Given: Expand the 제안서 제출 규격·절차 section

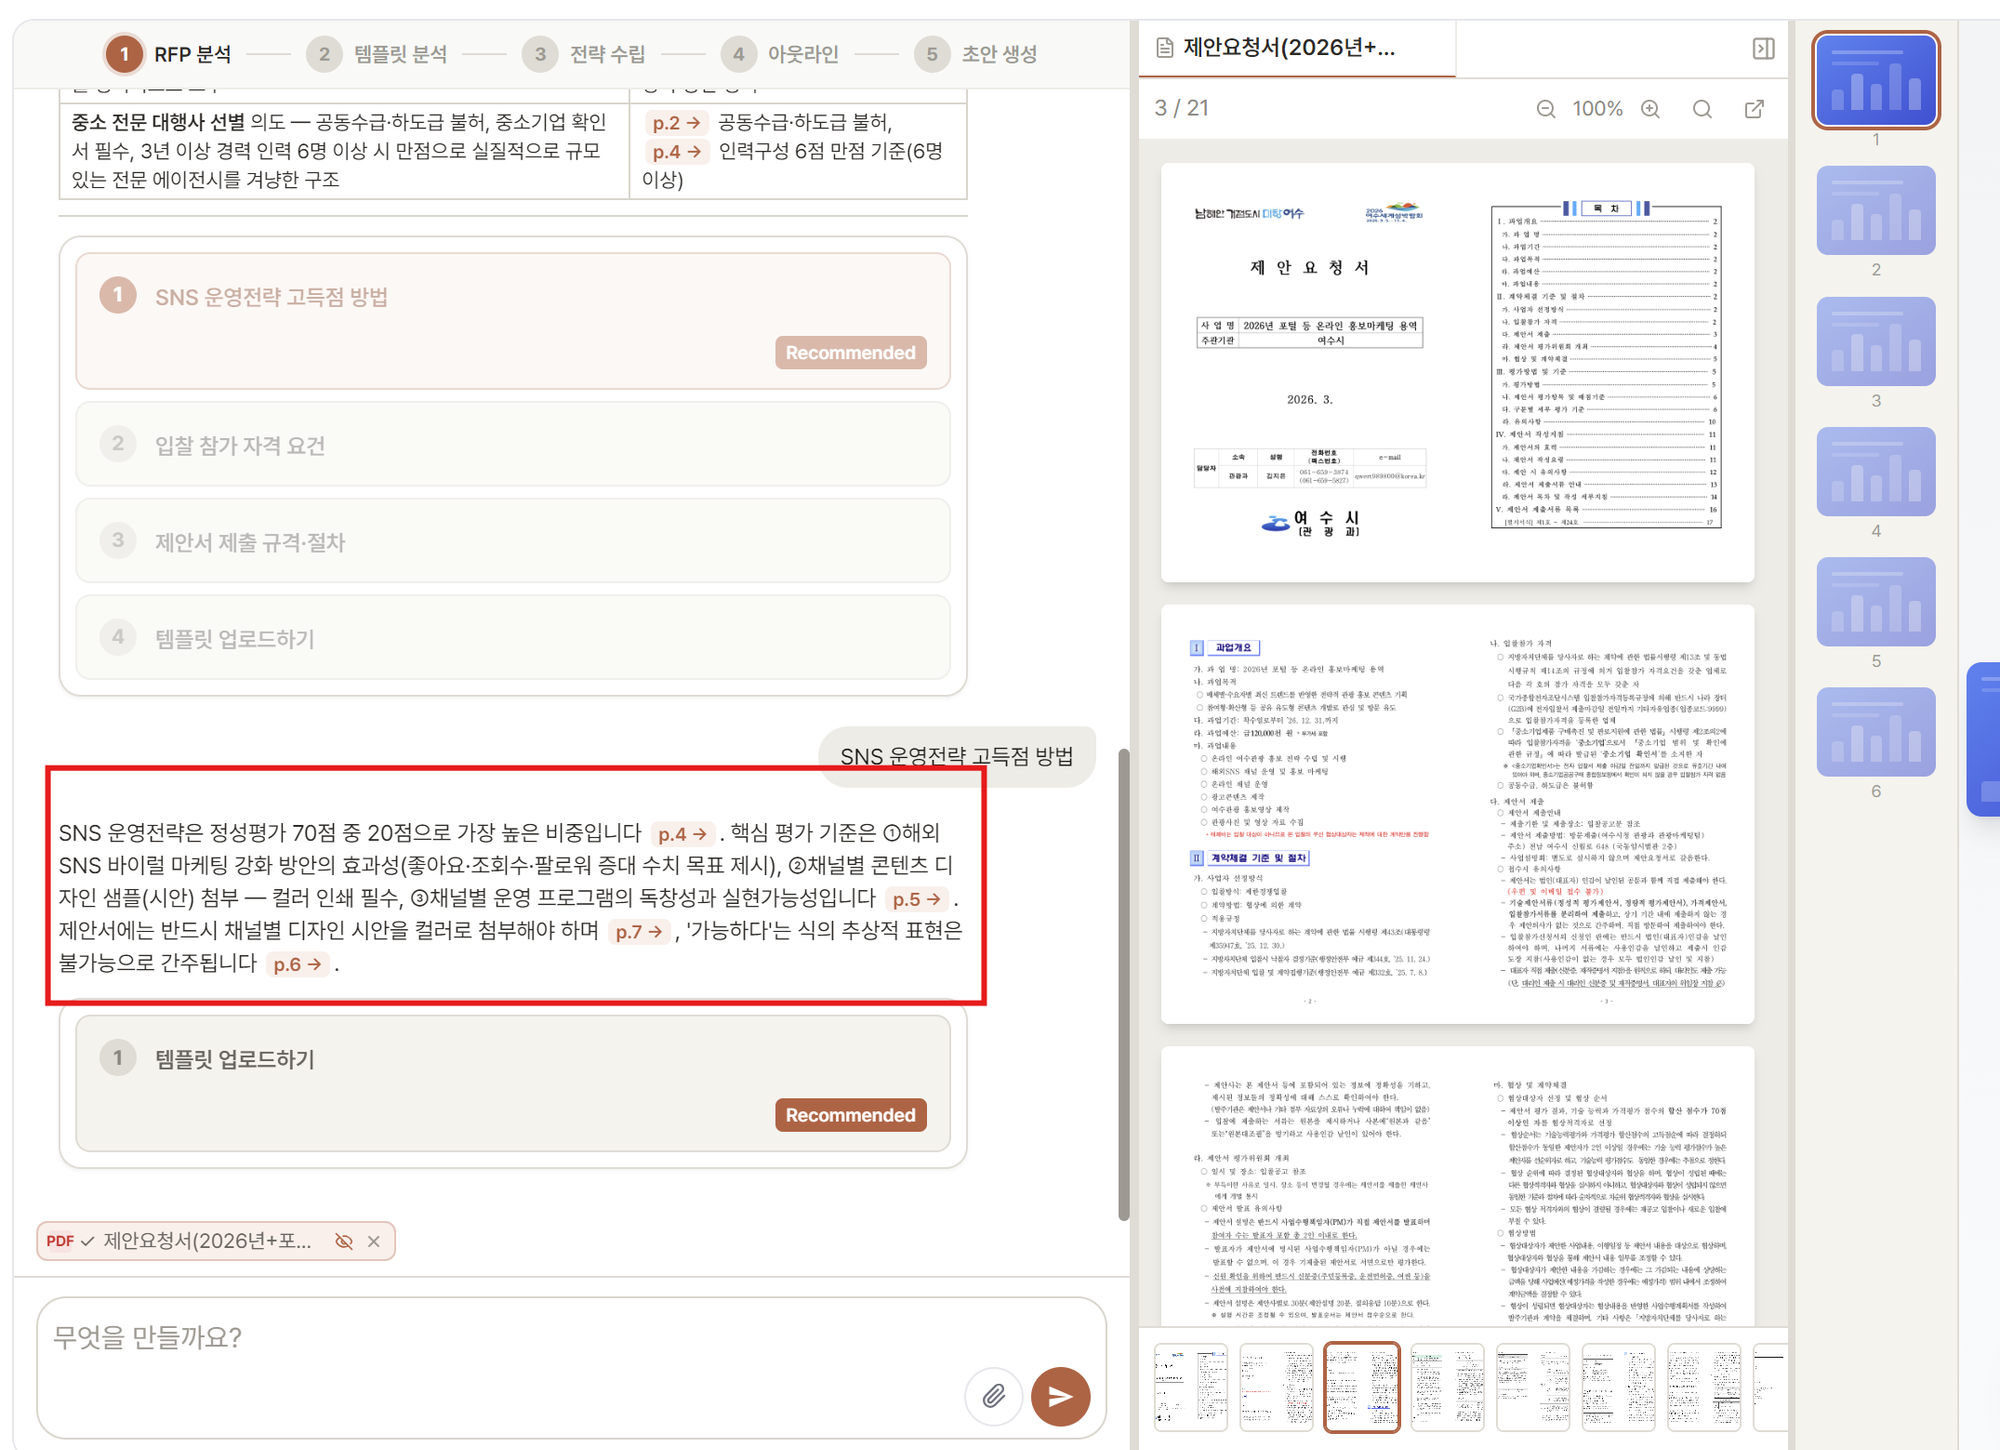Looking at the screenshot, I should pos(250,542).
